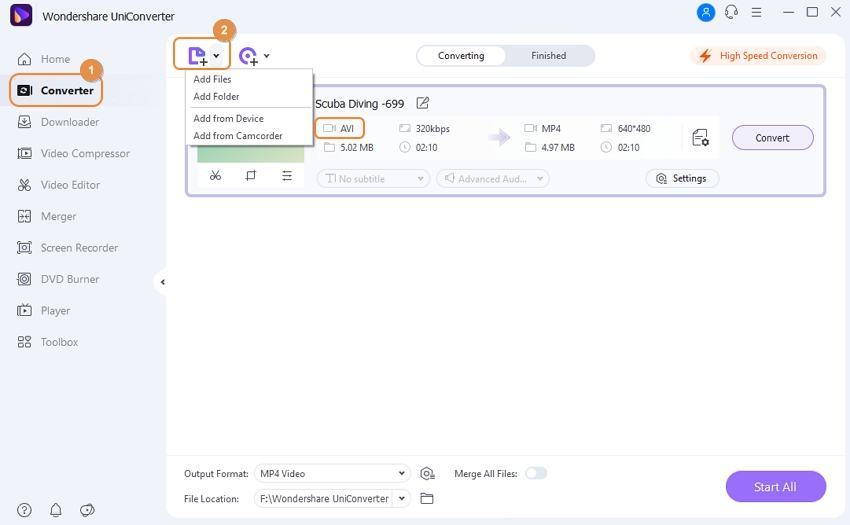850x525 pixels.
Task: Open the Player section
Action: 43,311
